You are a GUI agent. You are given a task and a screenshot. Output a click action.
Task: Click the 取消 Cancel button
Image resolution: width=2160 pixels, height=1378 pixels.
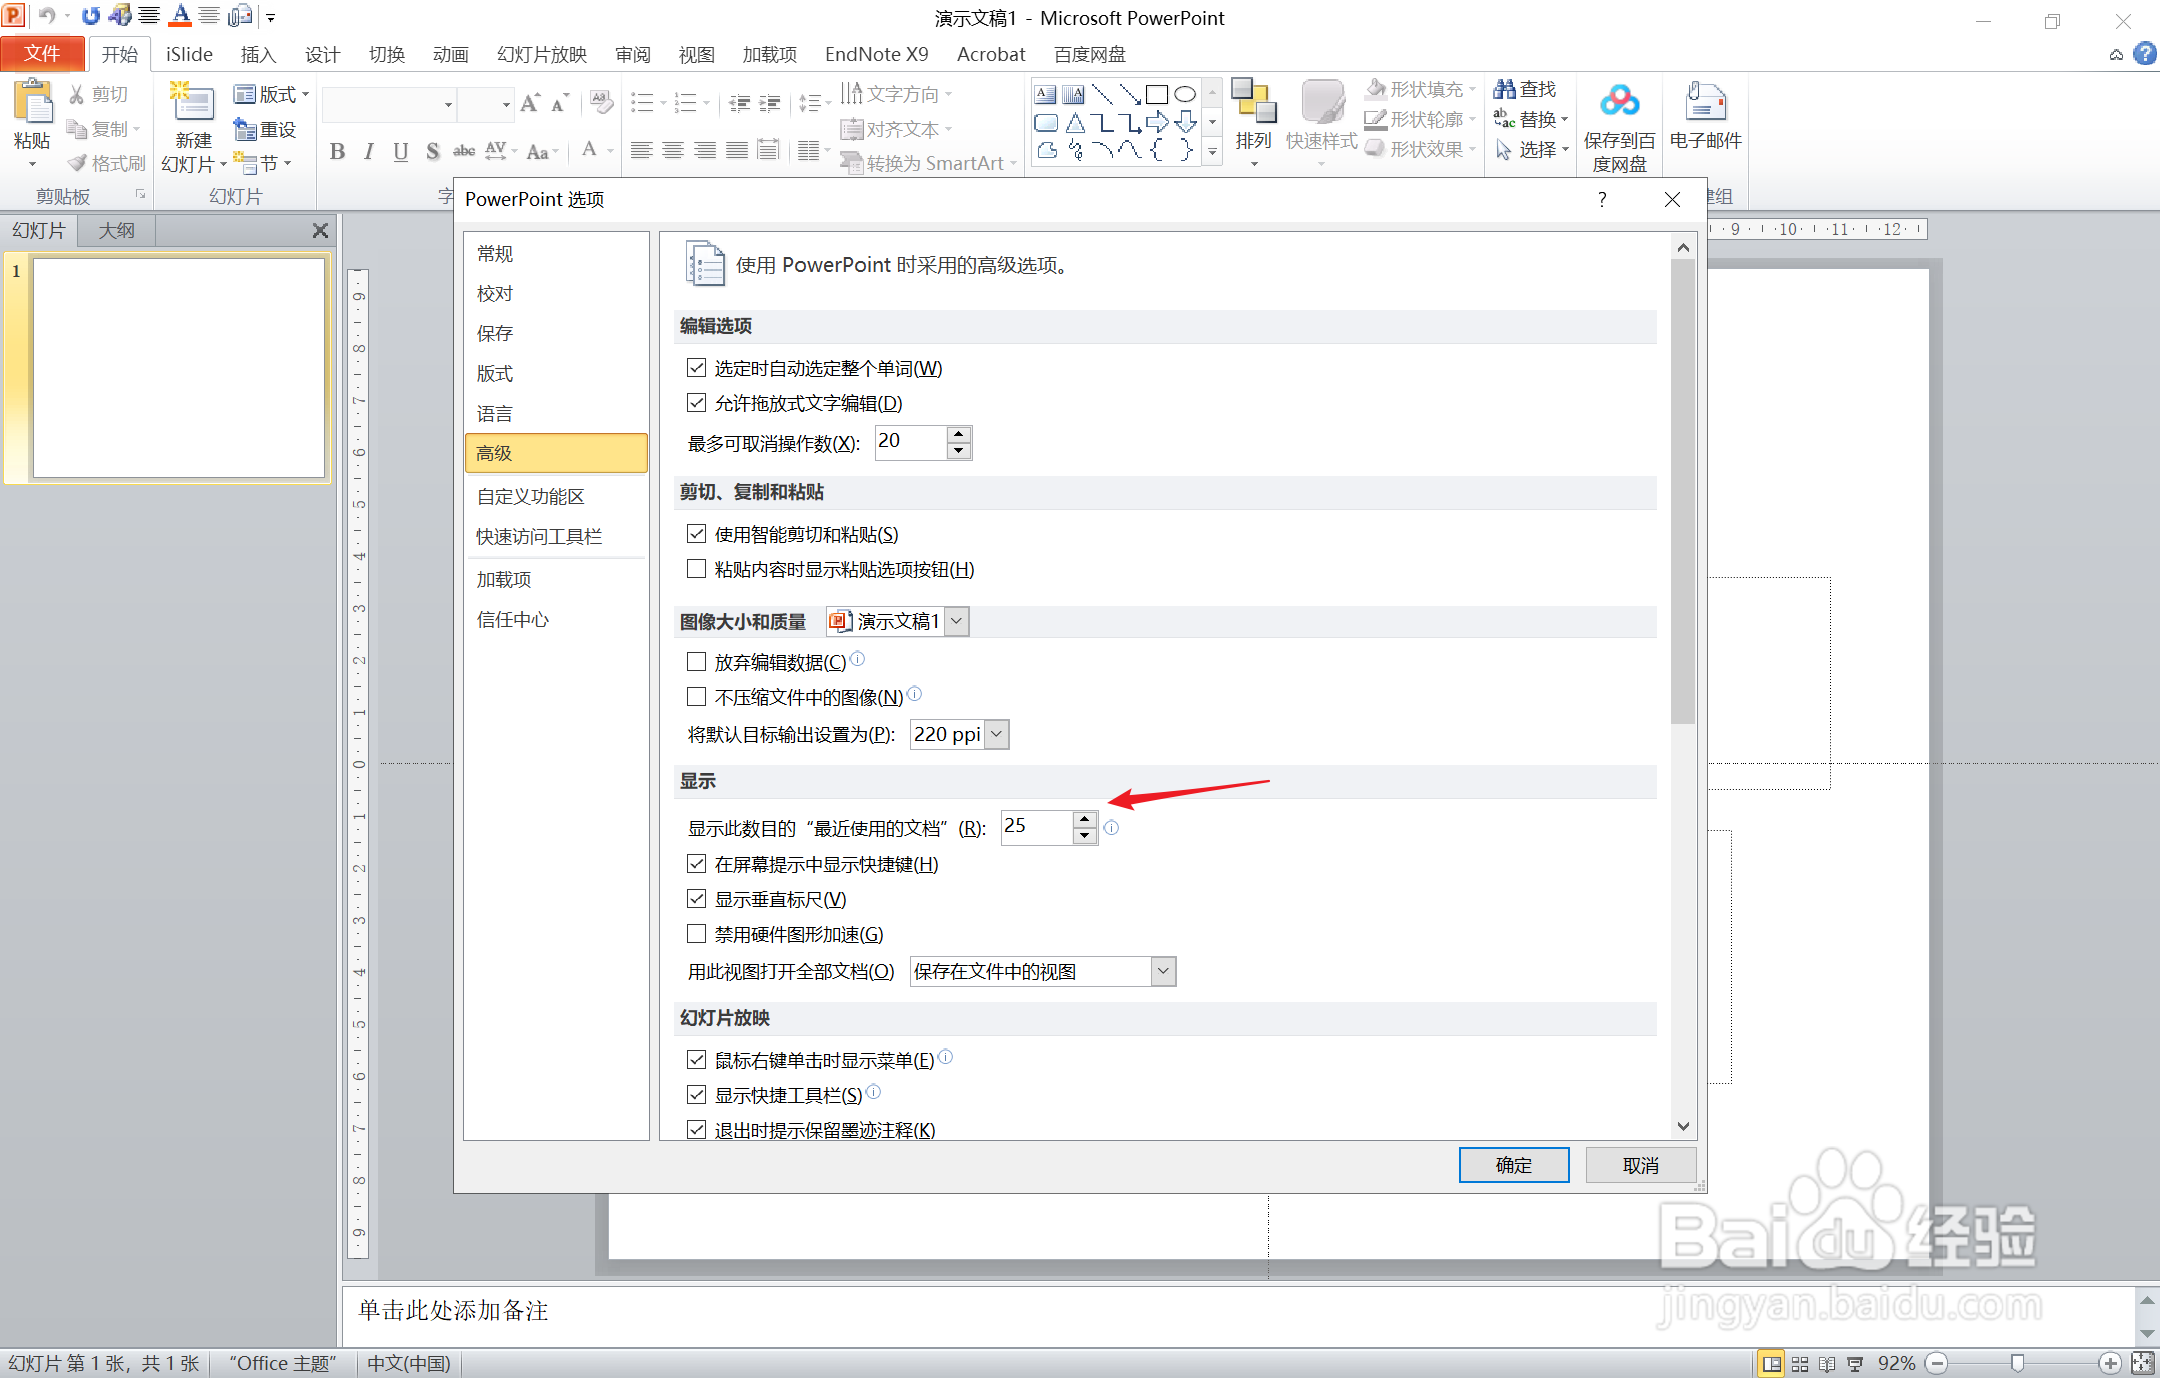[1641, 1165]
